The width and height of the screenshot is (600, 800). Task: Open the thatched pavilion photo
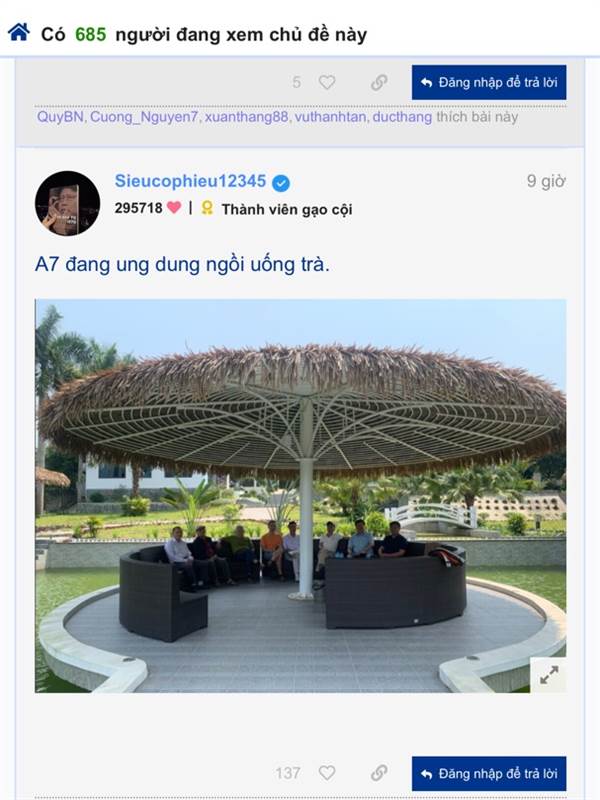tap(300, 496)
